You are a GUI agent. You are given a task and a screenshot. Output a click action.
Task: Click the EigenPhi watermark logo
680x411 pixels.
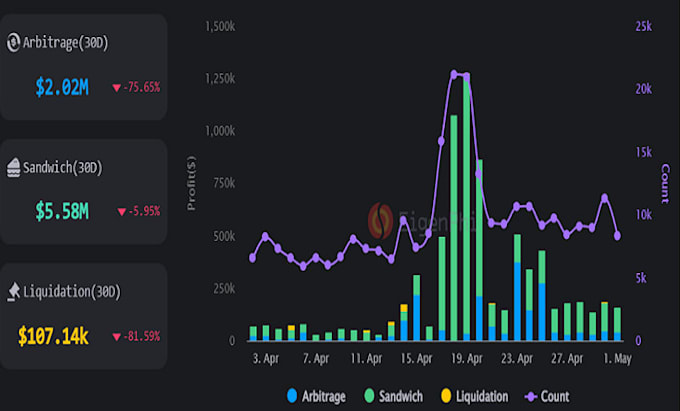pos(381,220)
